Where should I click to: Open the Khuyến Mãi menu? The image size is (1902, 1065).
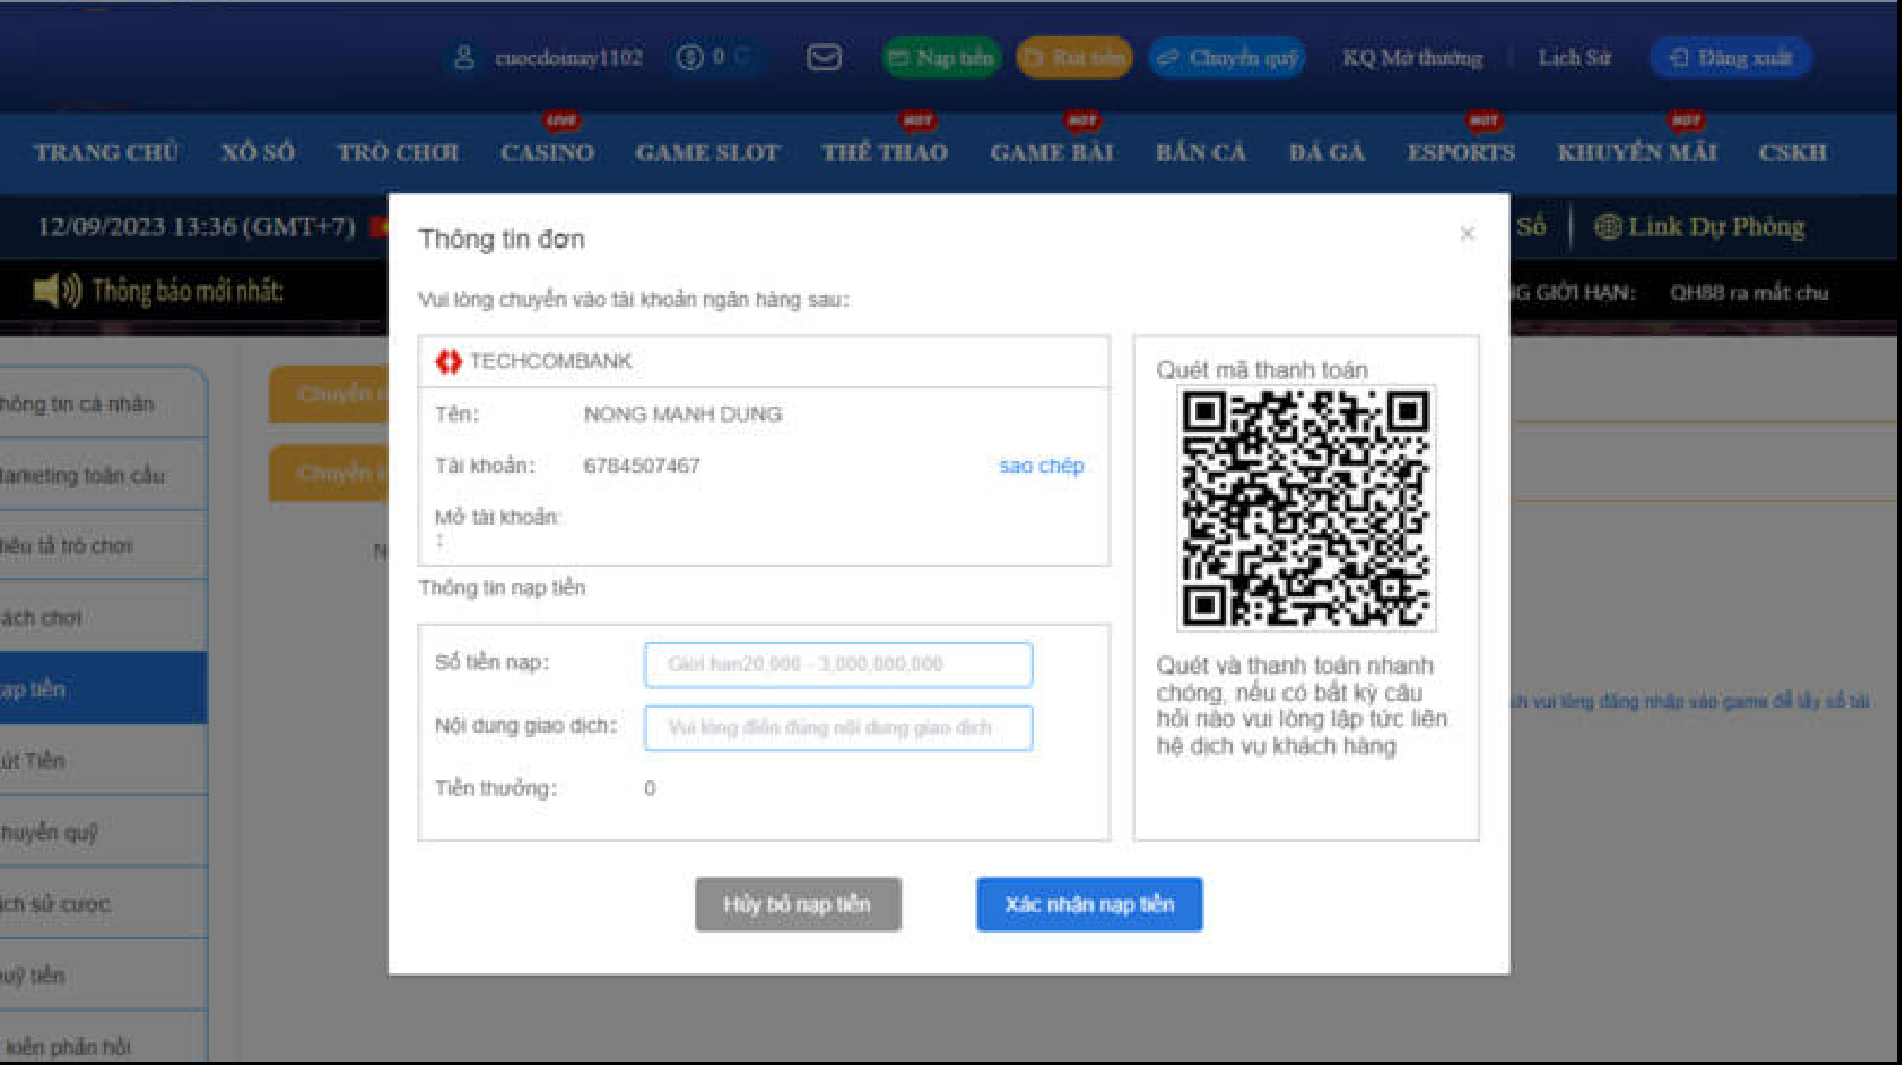(1638, 152)
